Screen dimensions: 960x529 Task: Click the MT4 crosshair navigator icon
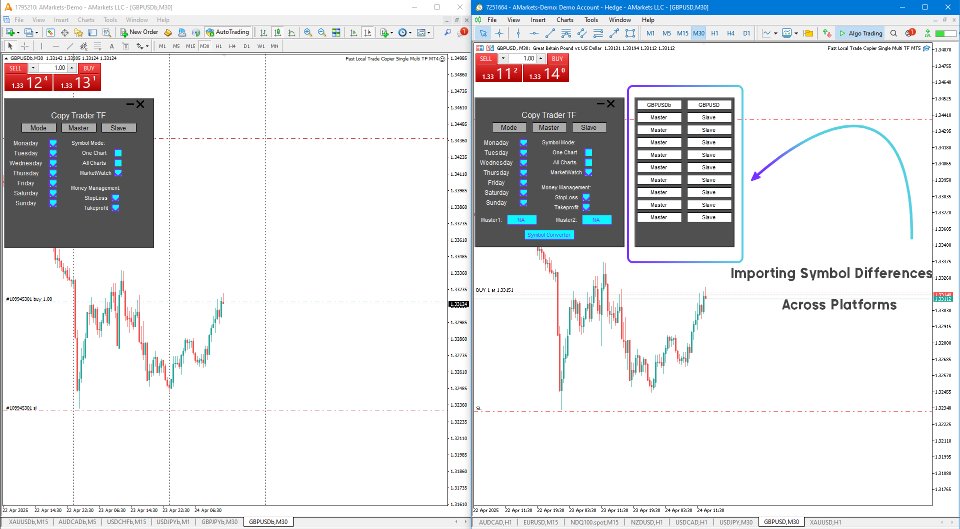(x=64, y=32)
